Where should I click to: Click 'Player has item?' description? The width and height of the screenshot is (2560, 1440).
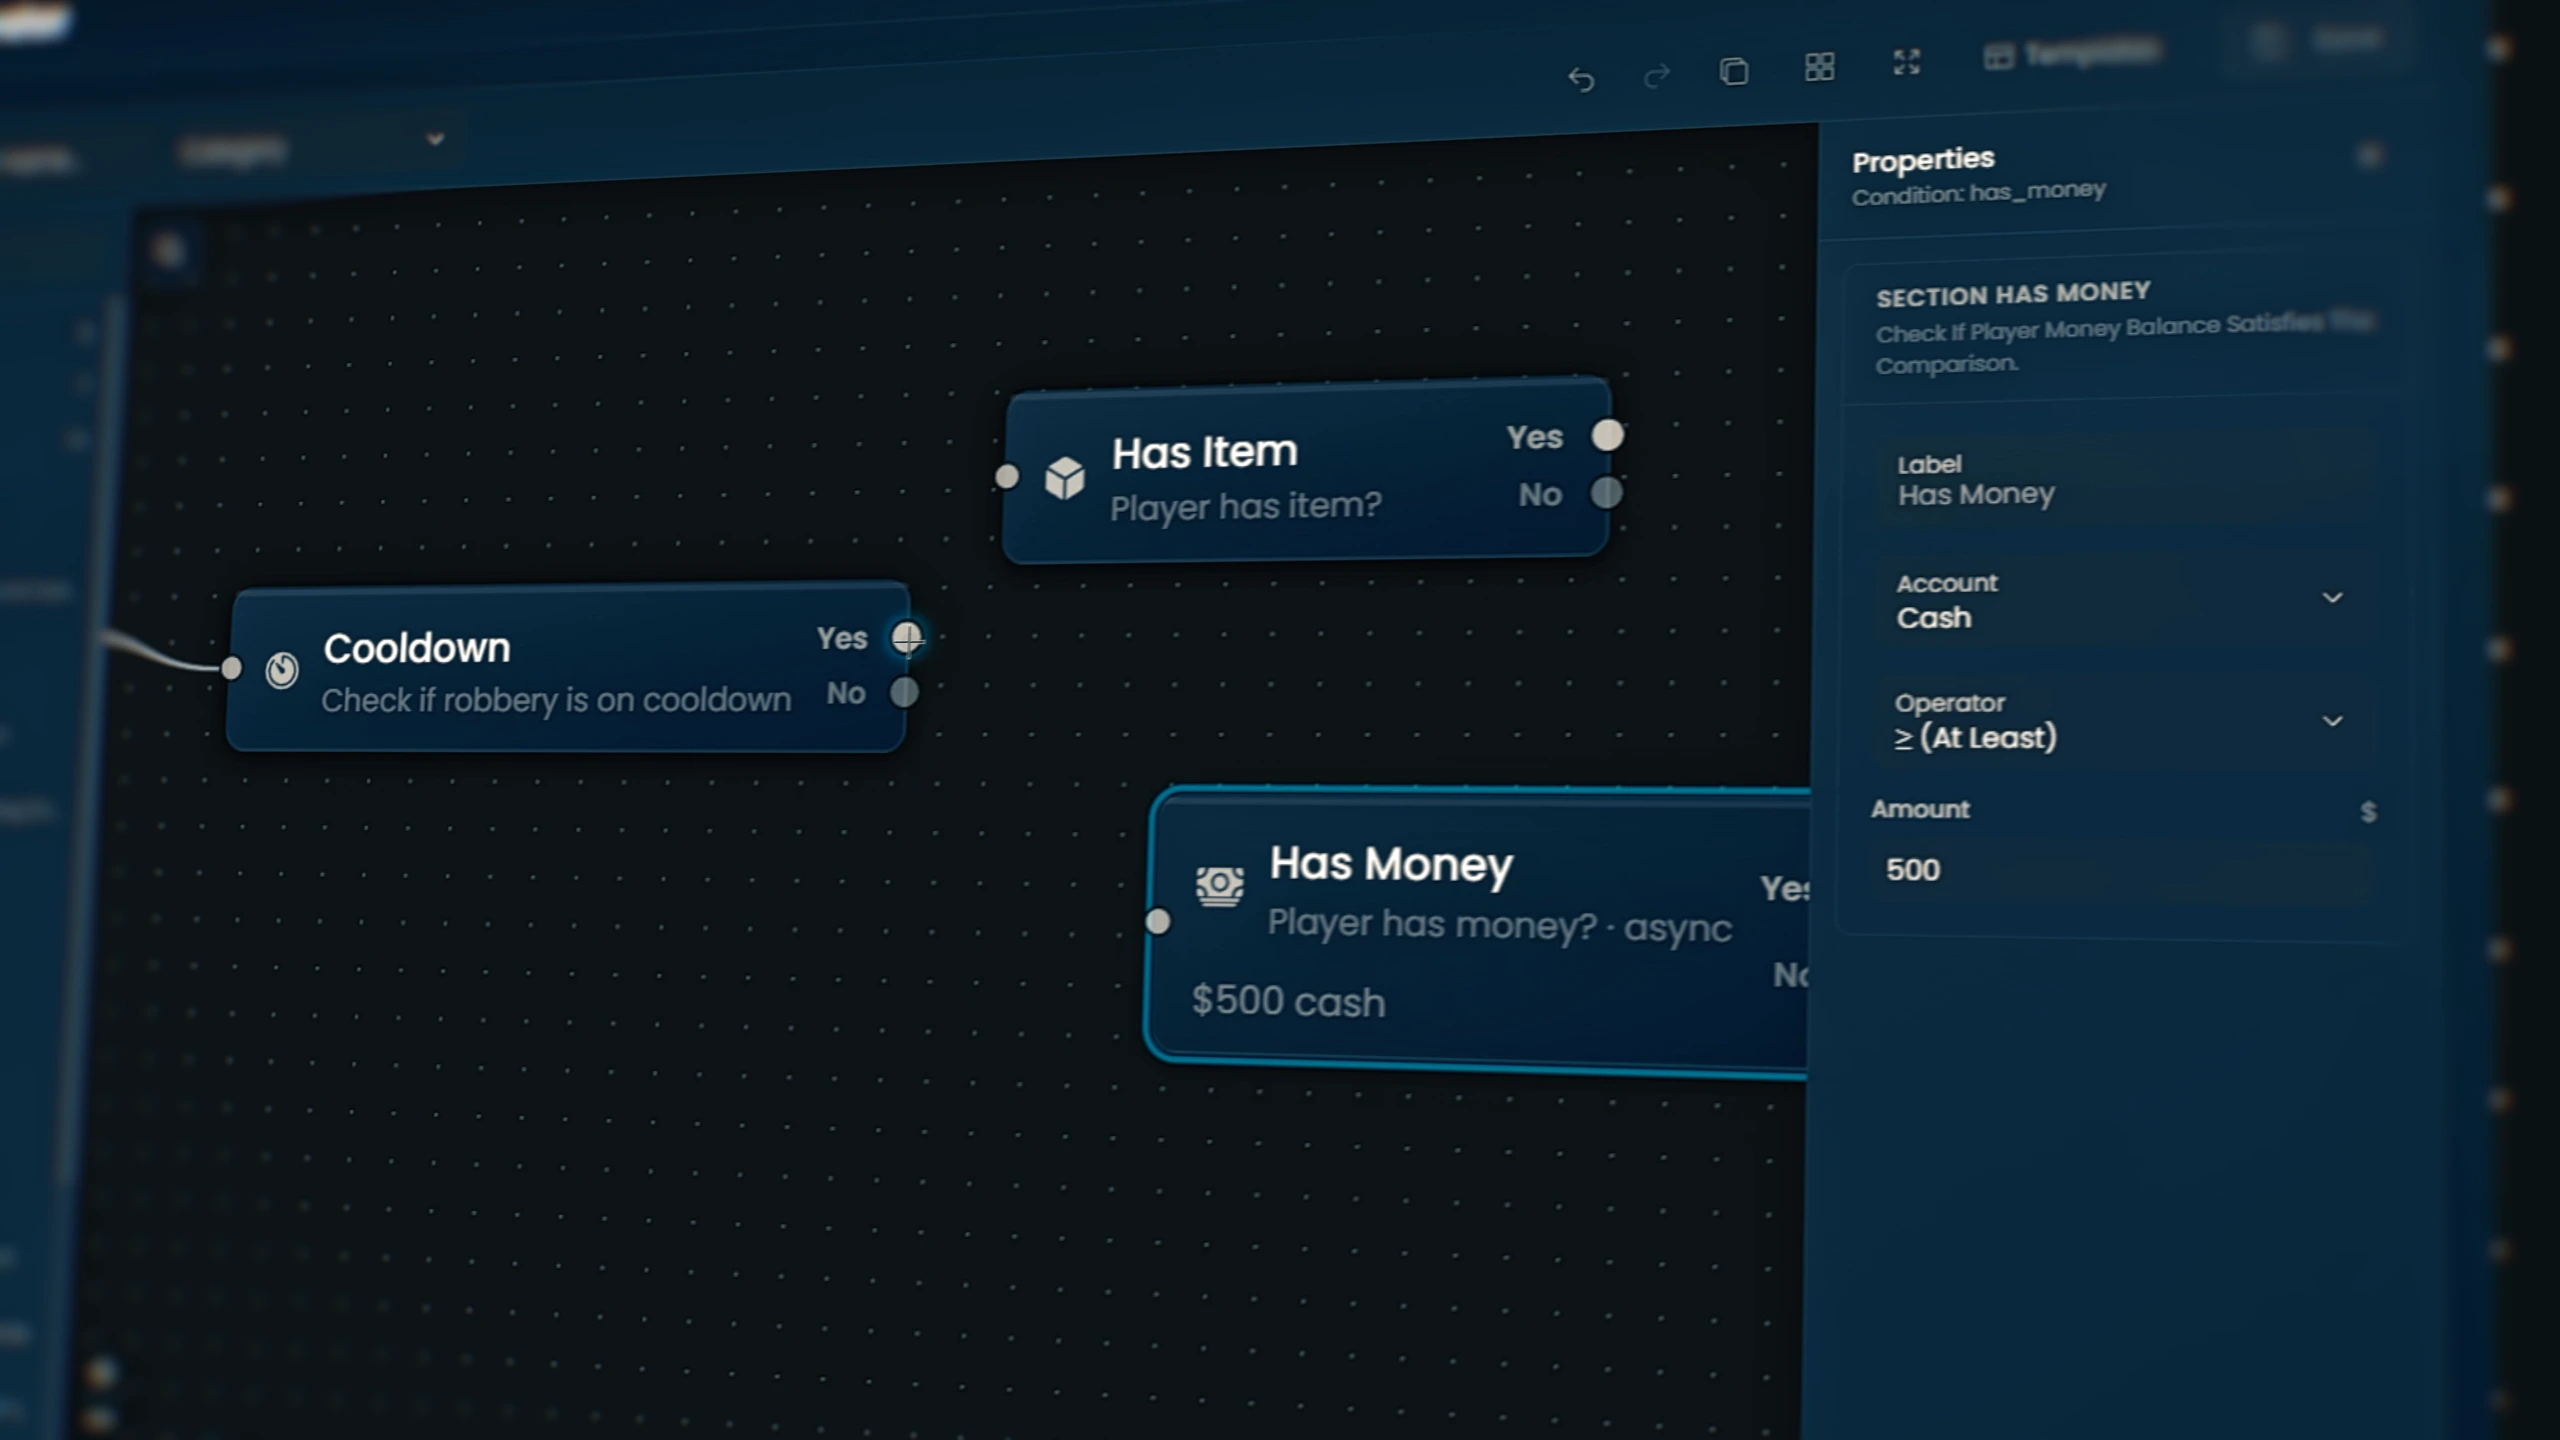click(x=1245, y=507)
